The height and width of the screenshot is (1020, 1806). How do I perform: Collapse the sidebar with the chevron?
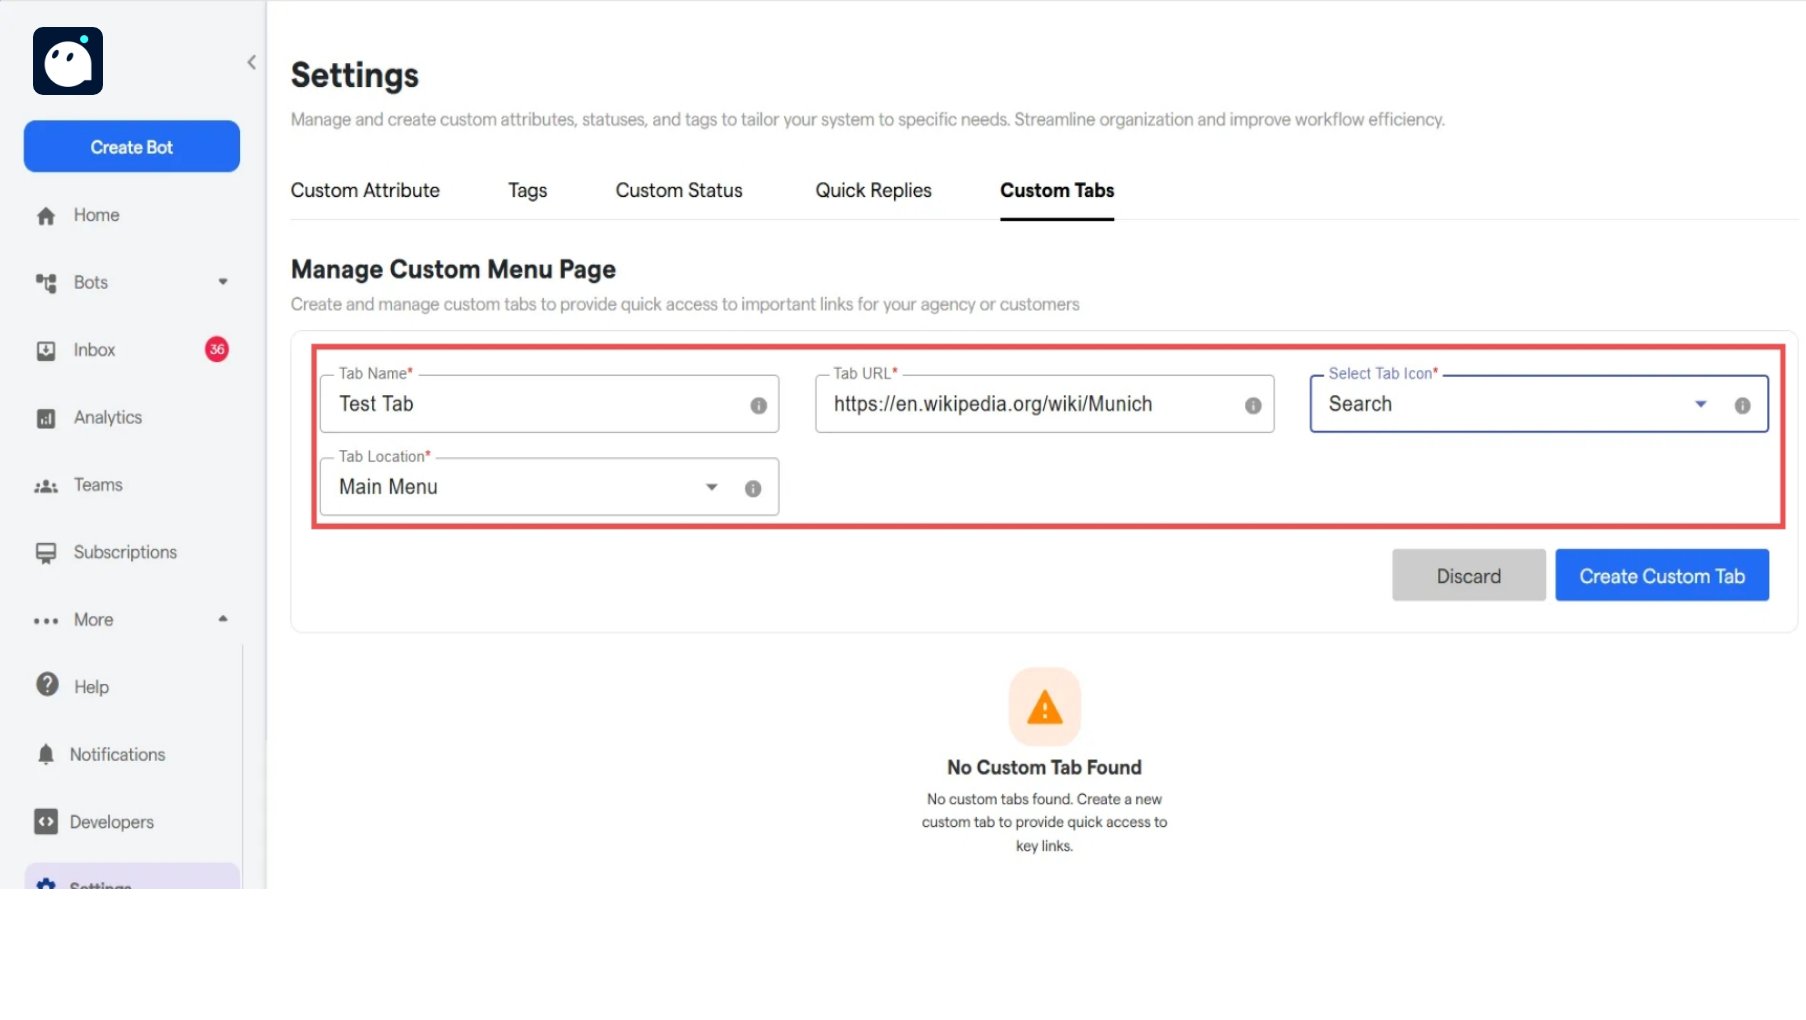click(x=252, y=62)
